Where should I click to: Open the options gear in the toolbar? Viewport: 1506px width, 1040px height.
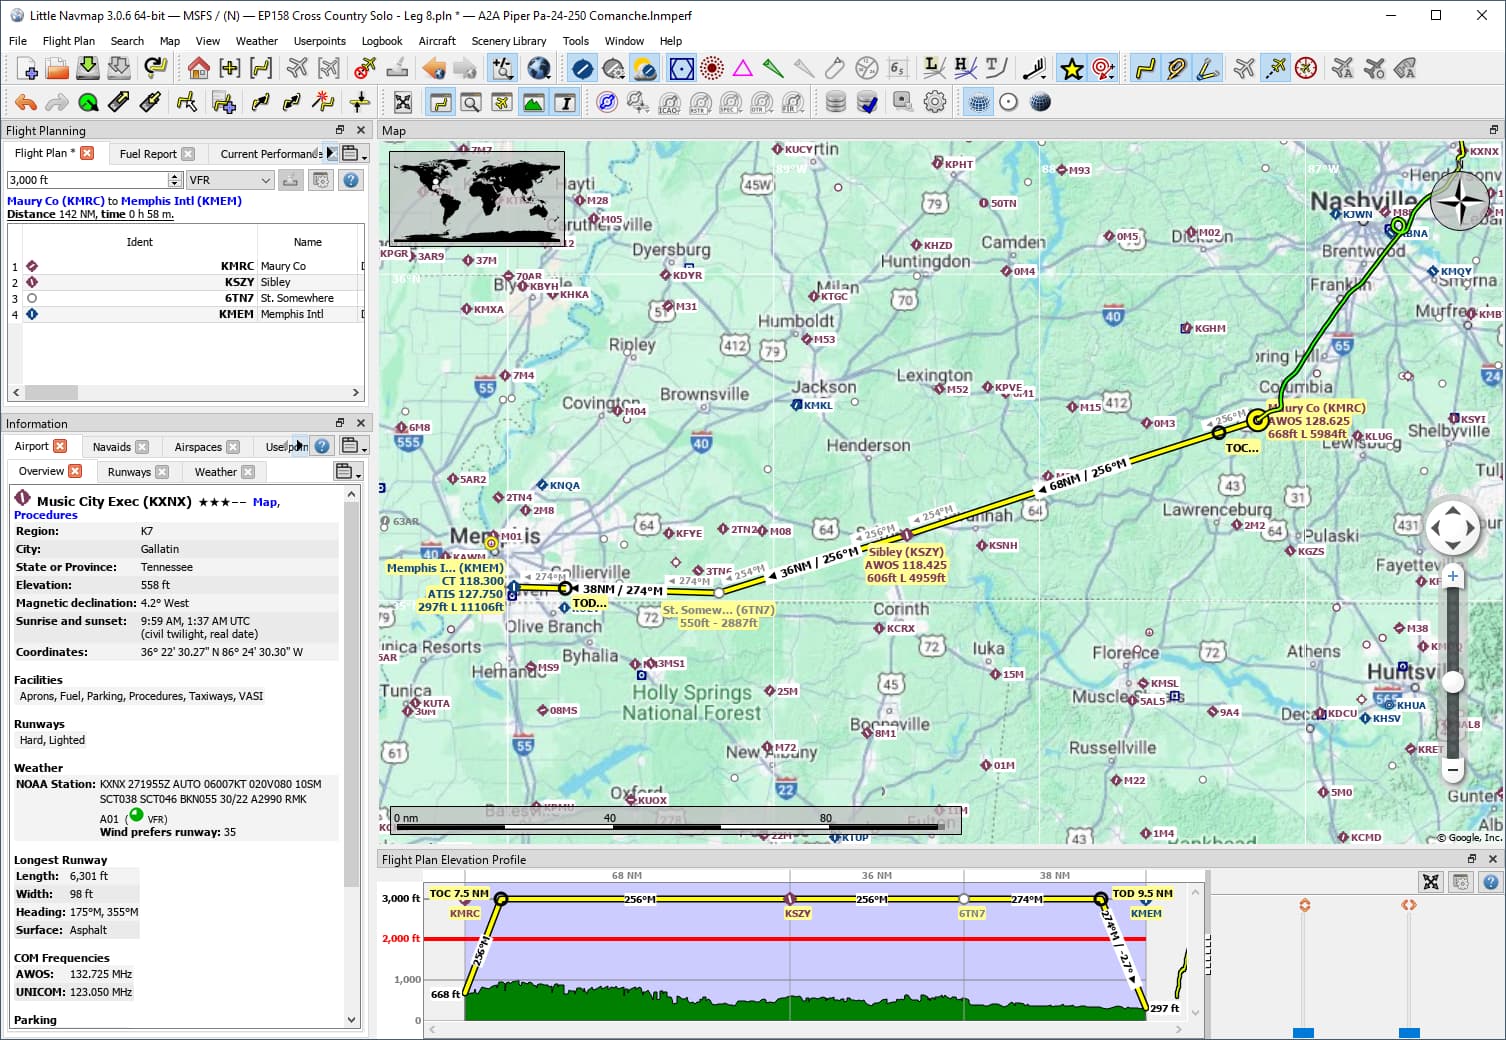tap(935, 102)
